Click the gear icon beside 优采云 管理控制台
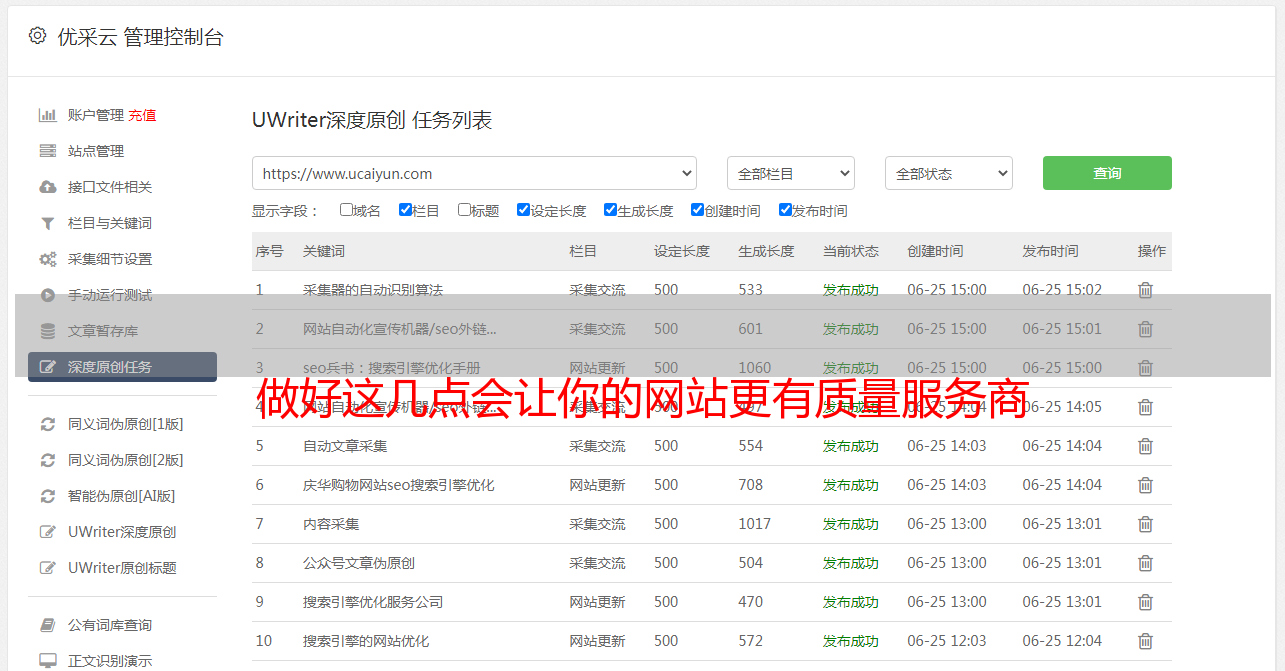This screenshot has width=1285, height=671. (x=37, y=36)
